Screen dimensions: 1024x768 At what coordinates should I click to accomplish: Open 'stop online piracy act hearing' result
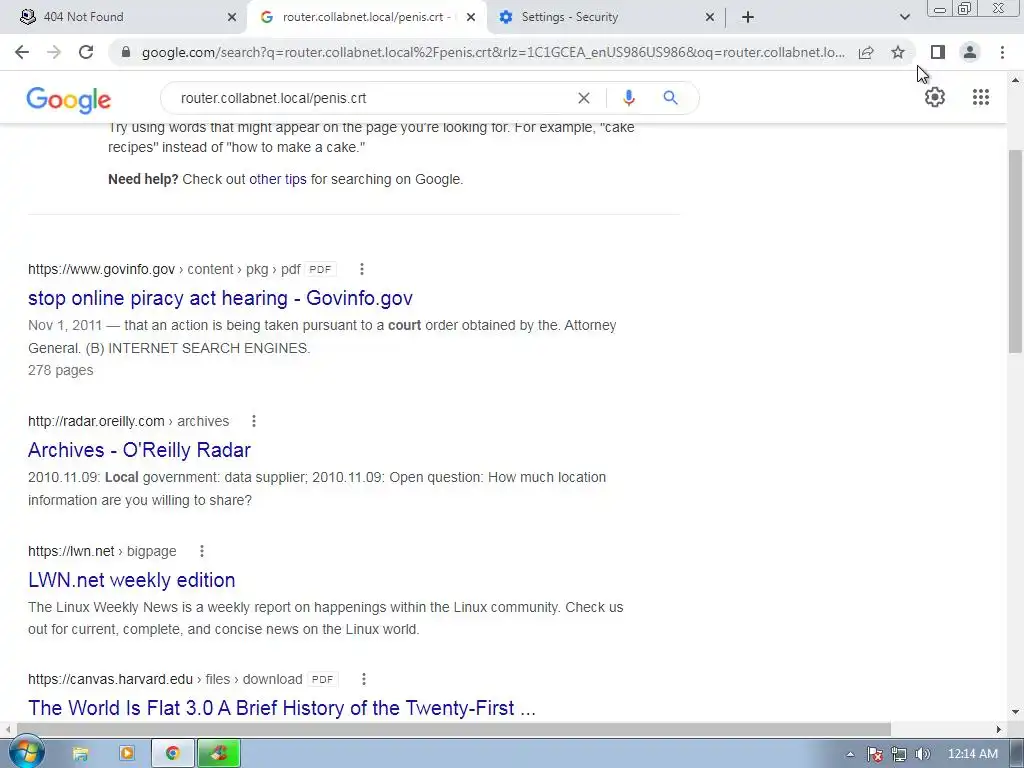pos(220,298)
